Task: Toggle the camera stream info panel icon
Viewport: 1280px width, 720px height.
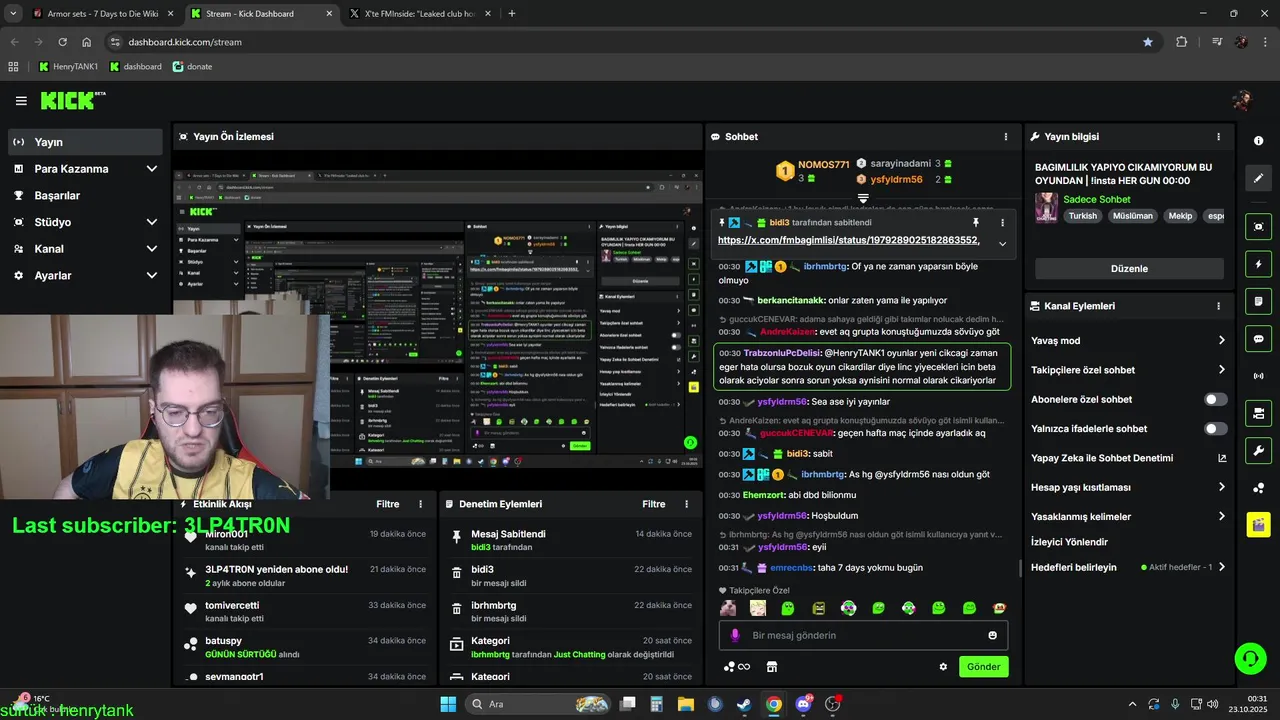Action: pos(1259,413)
